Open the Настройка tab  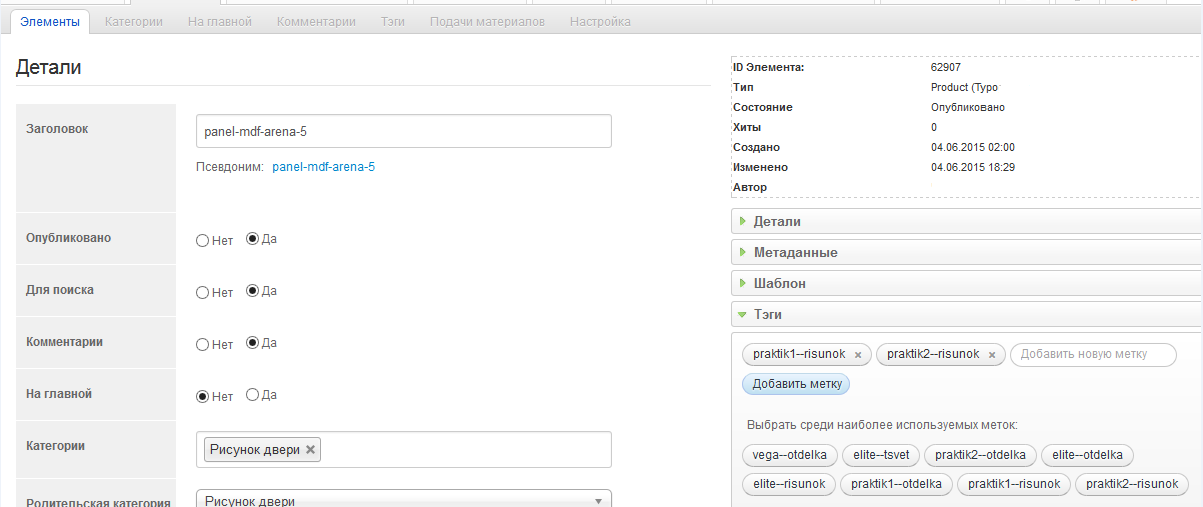[x=600, y=21]
